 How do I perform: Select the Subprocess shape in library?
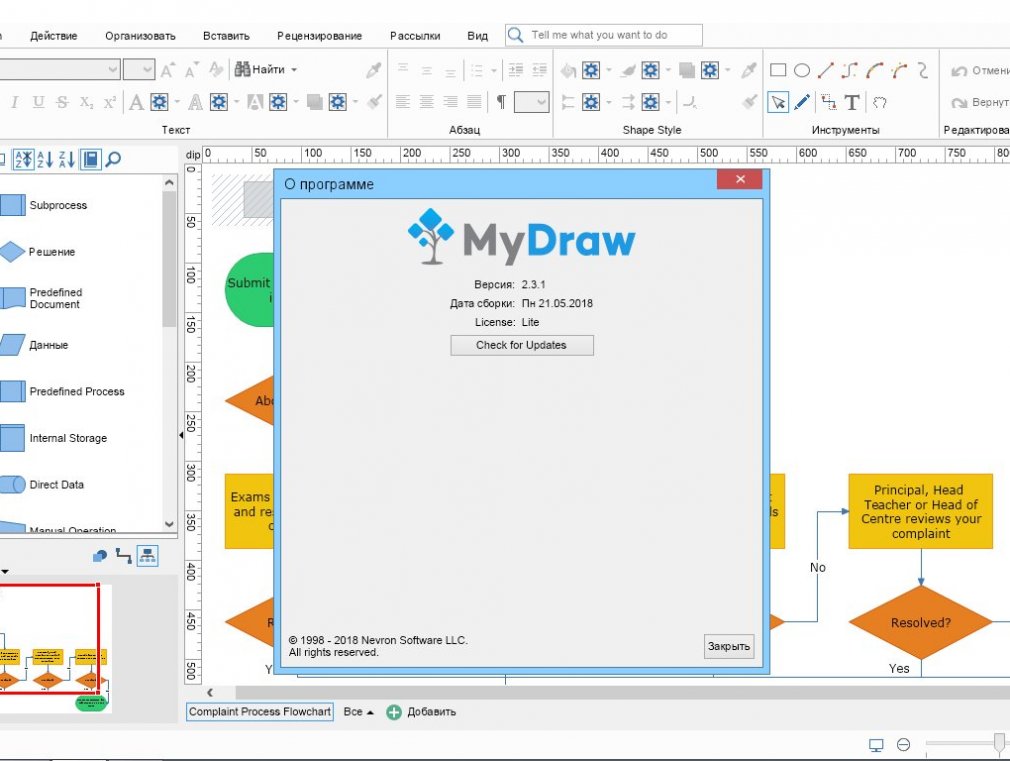44,205
